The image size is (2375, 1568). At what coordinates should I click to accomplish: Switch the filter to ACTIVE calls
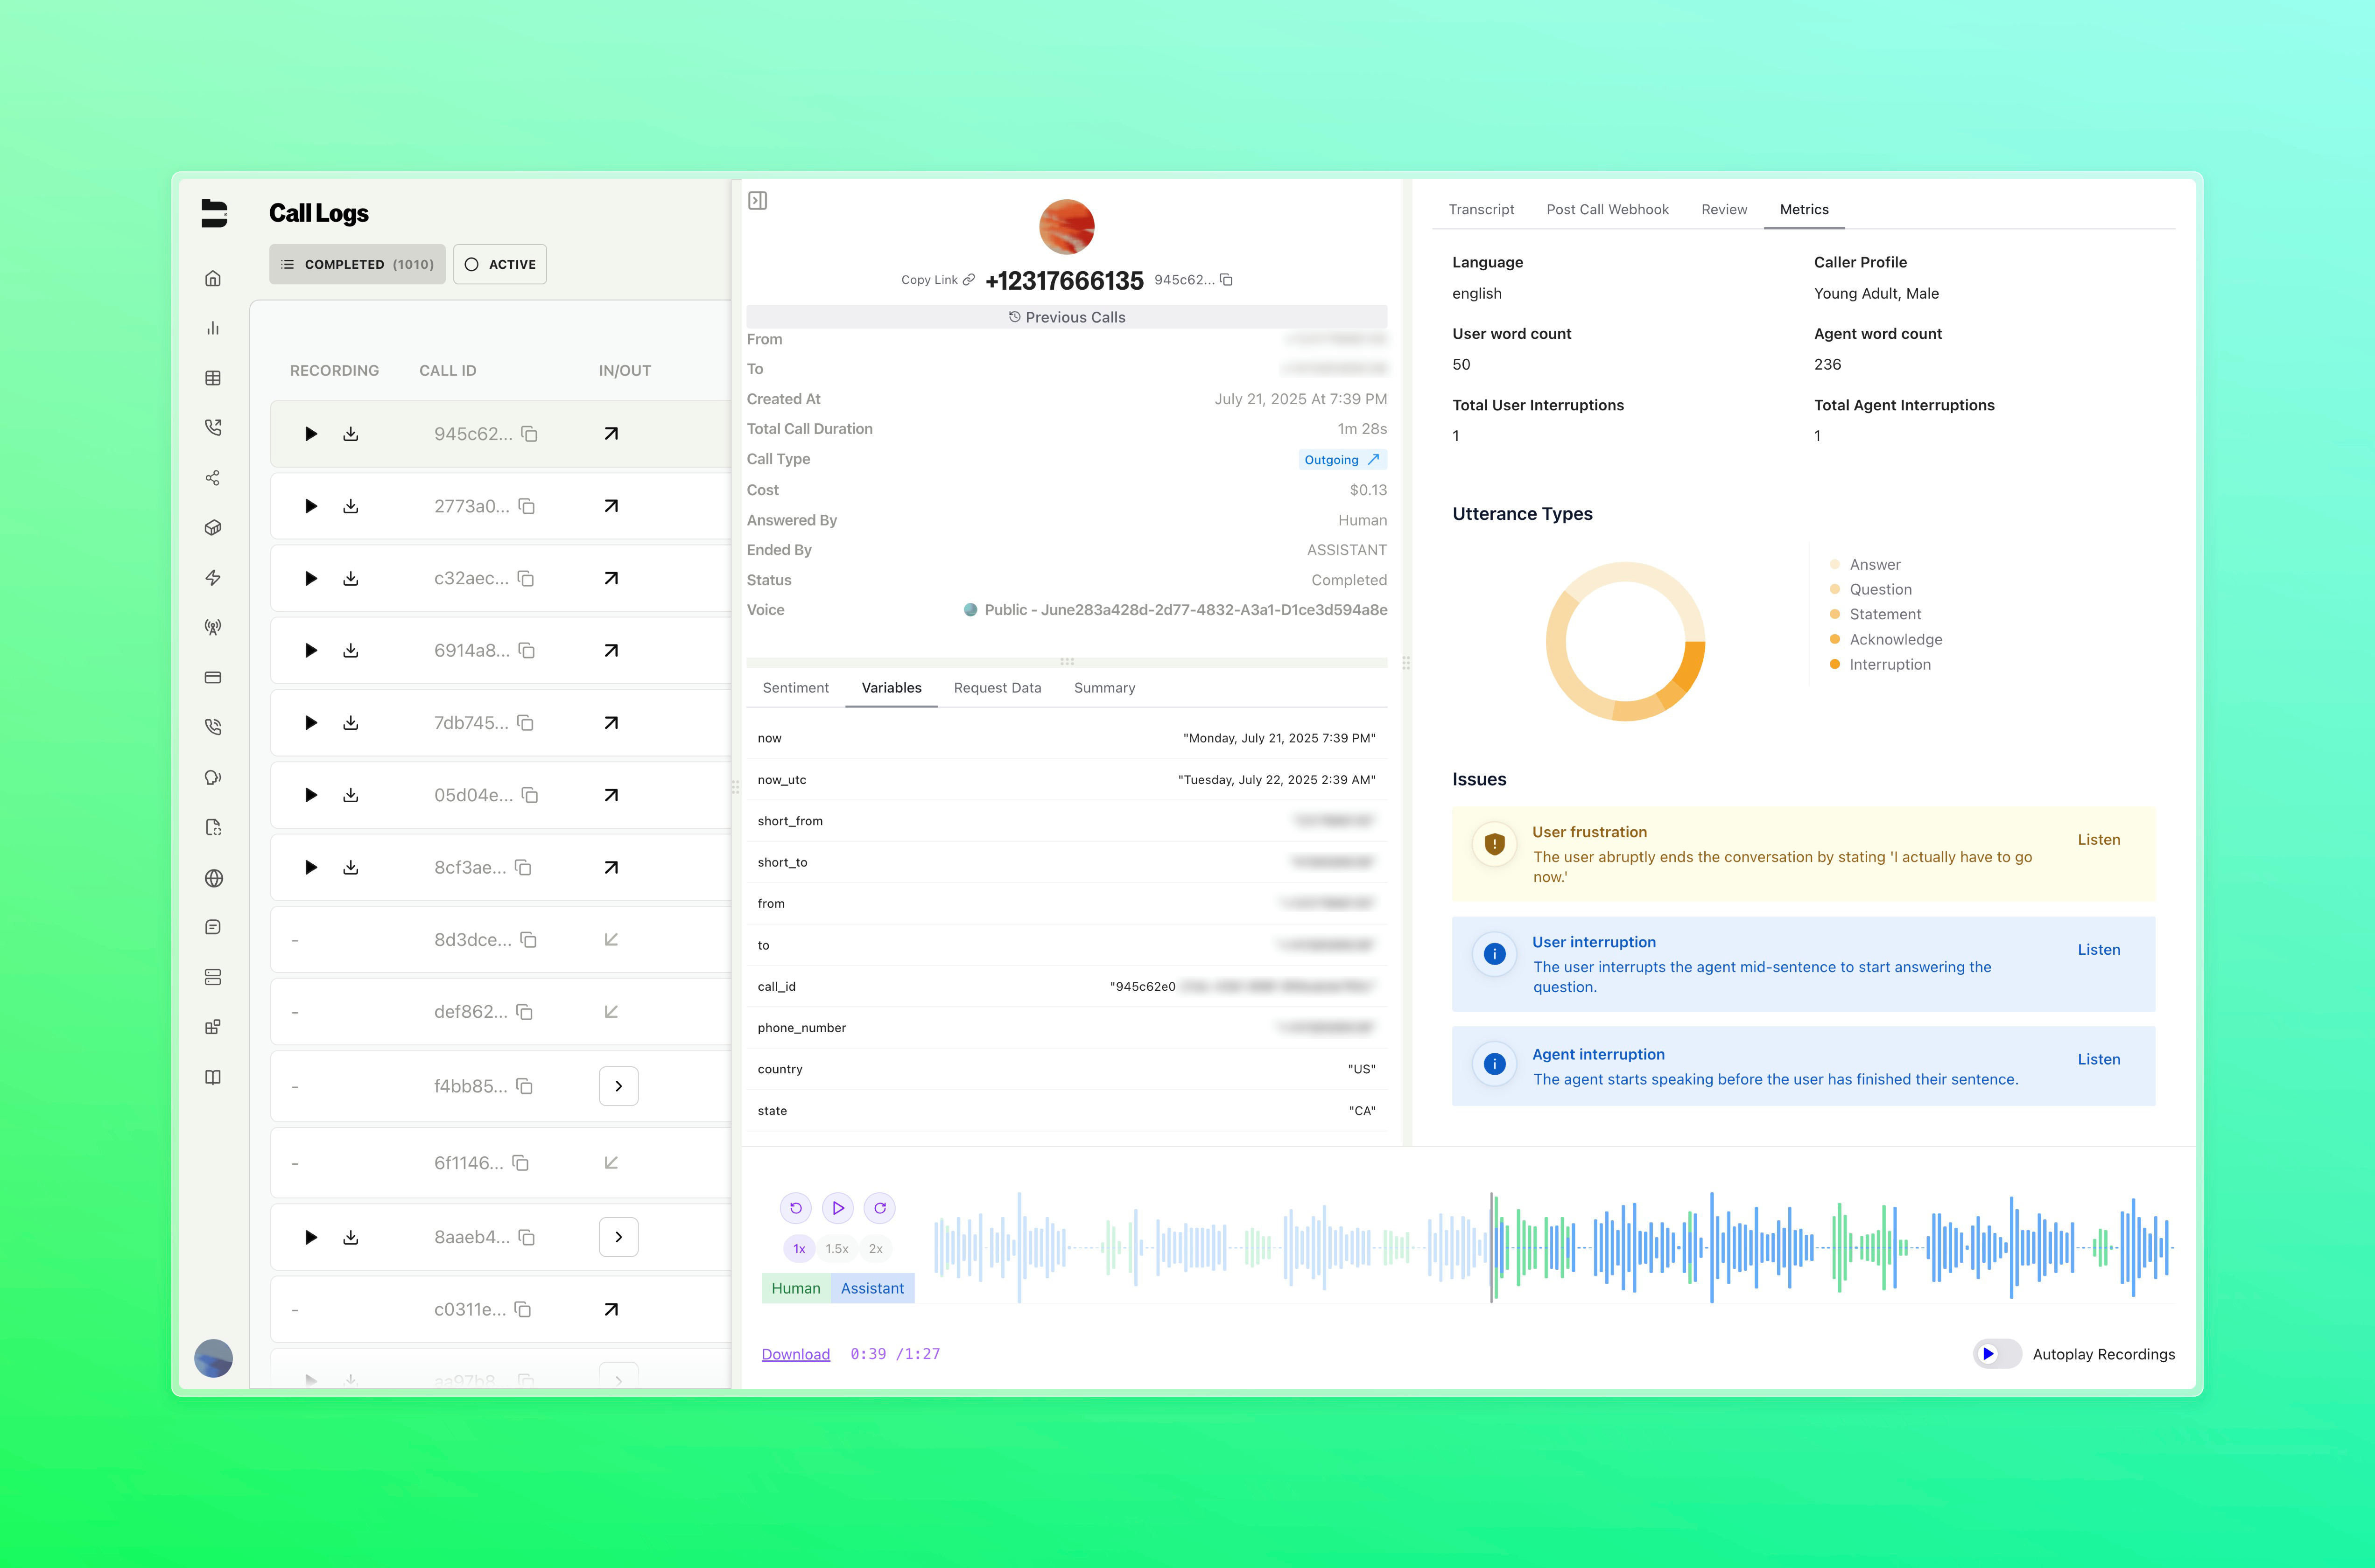[499, 264]
